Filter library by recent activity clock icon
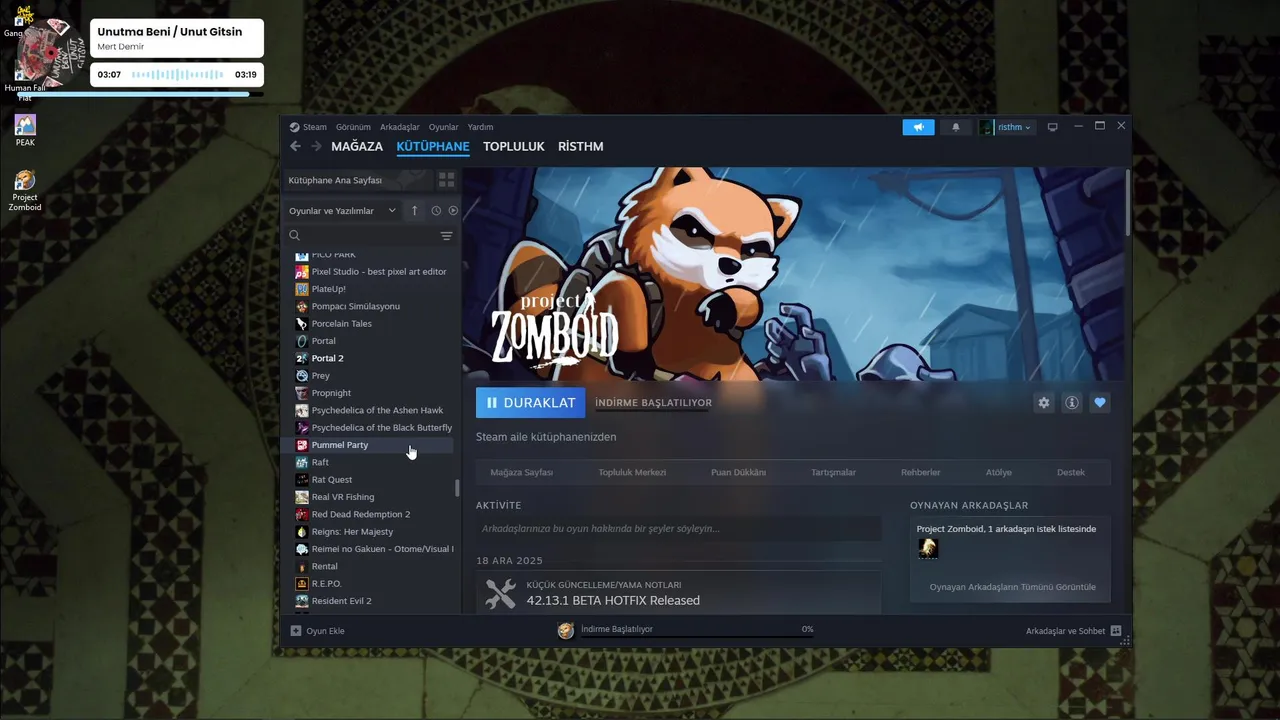Screen dimensions: 1280x720 [x=436, y=211]
